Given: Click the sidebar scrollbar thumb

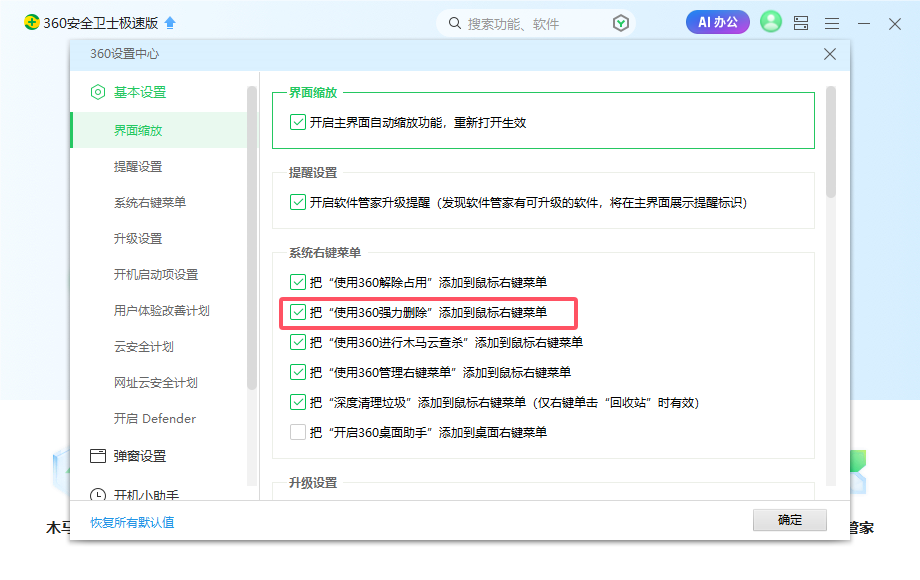Looking at the screenshot, I should click(252, 238).
